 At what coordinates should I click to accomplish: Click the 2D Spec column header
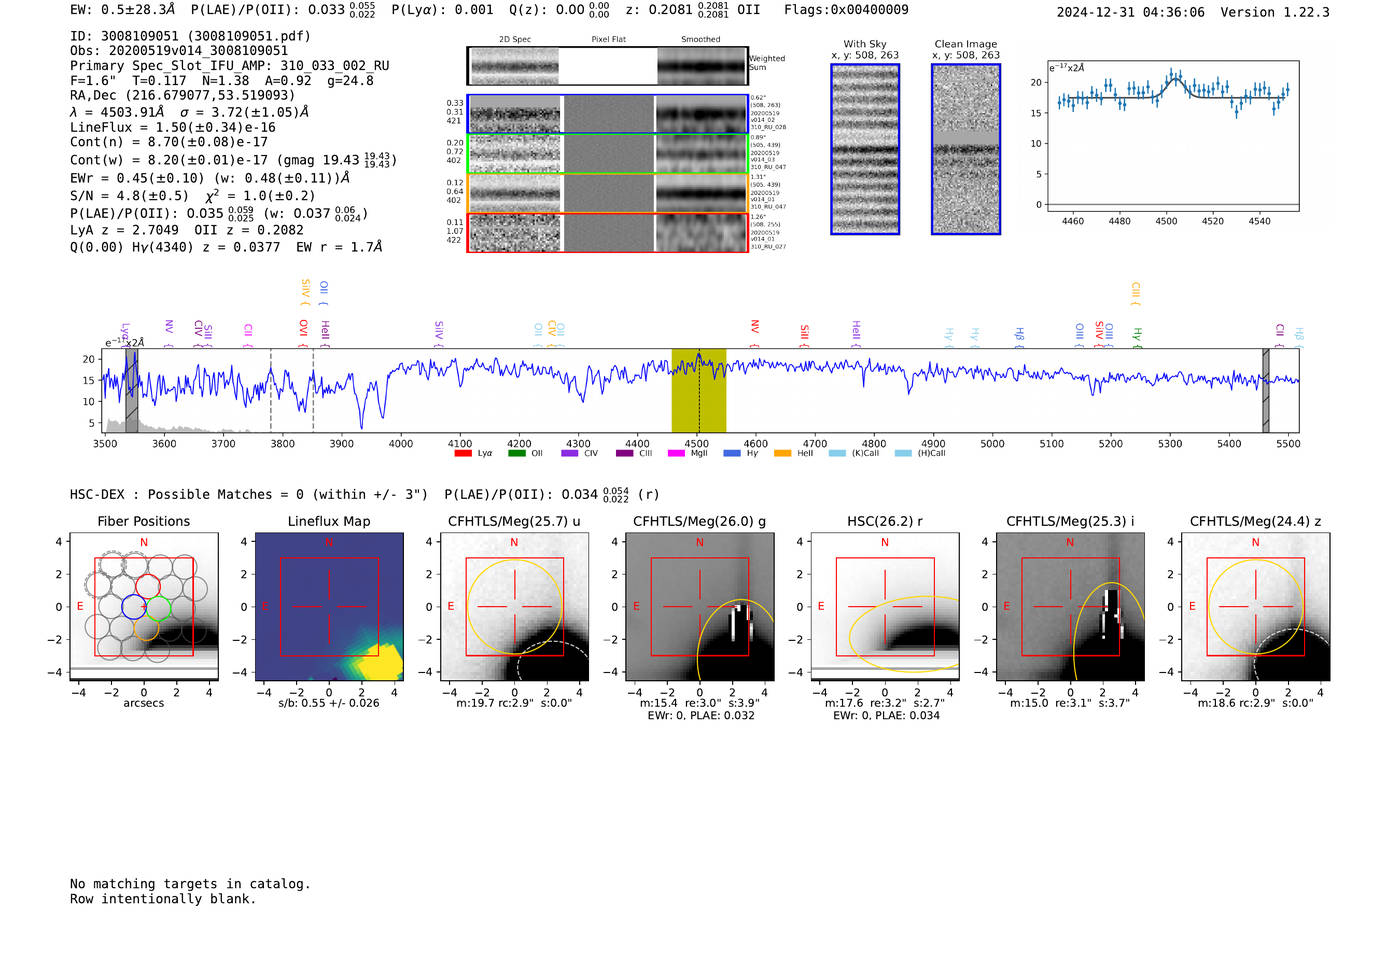[x=515, y=40]
